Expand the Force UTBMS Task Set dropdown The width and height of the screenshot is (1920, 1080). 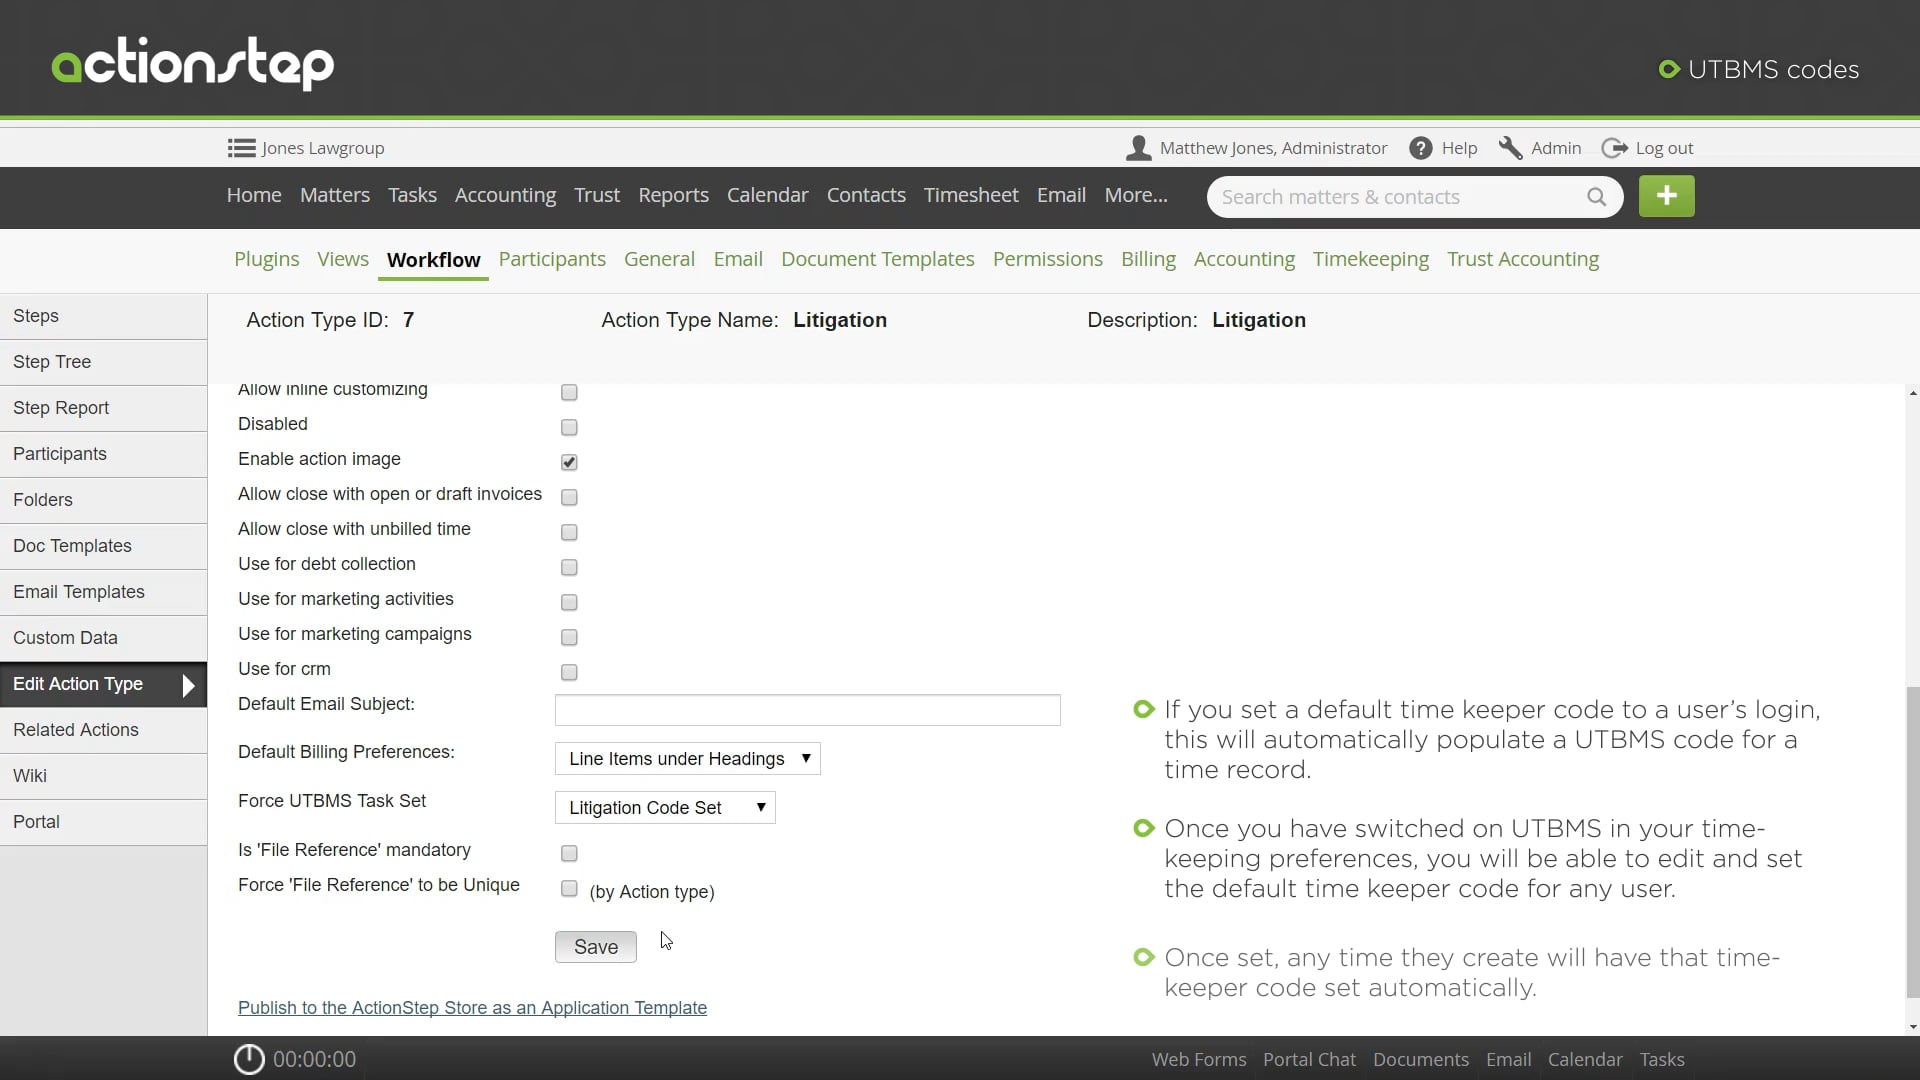pyautogui.click(x=665, y=808)
